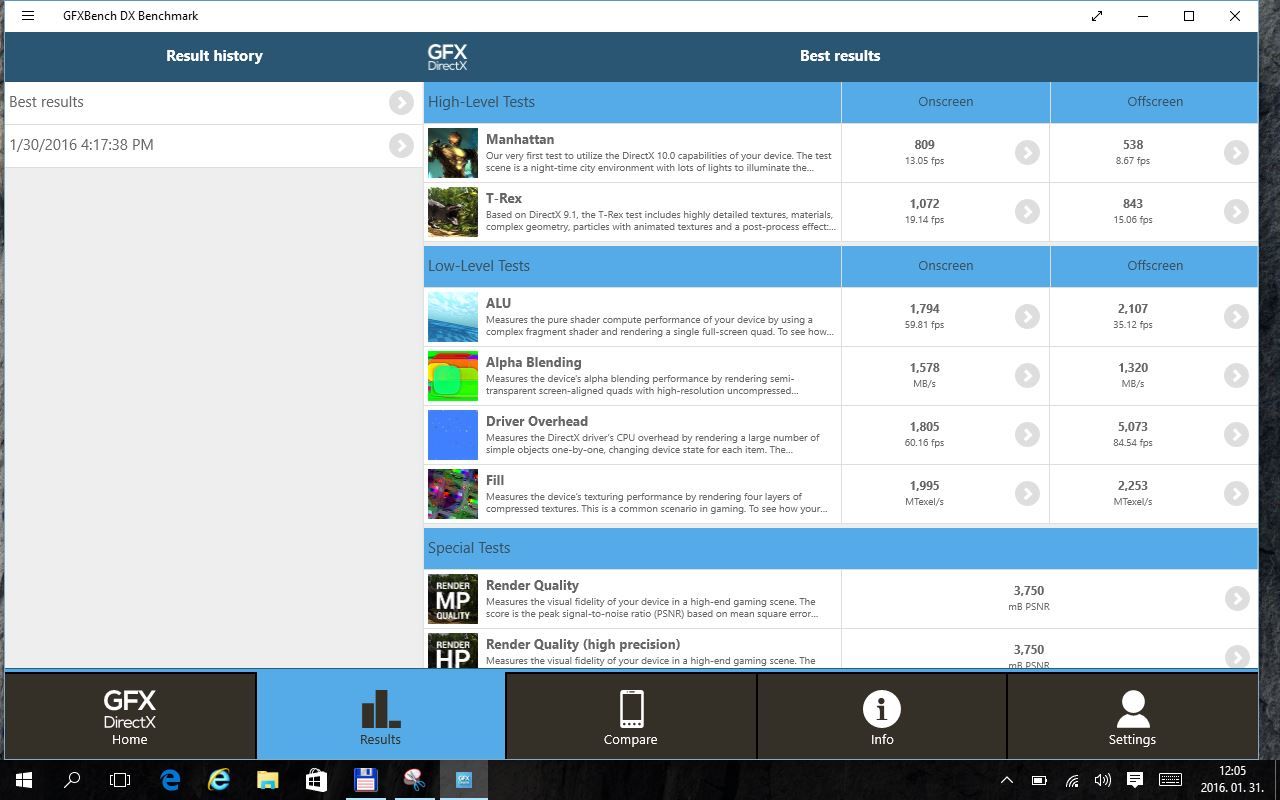
Task: Open T-Rex offscreen result details arrow
Action: tap(1236, 211)
